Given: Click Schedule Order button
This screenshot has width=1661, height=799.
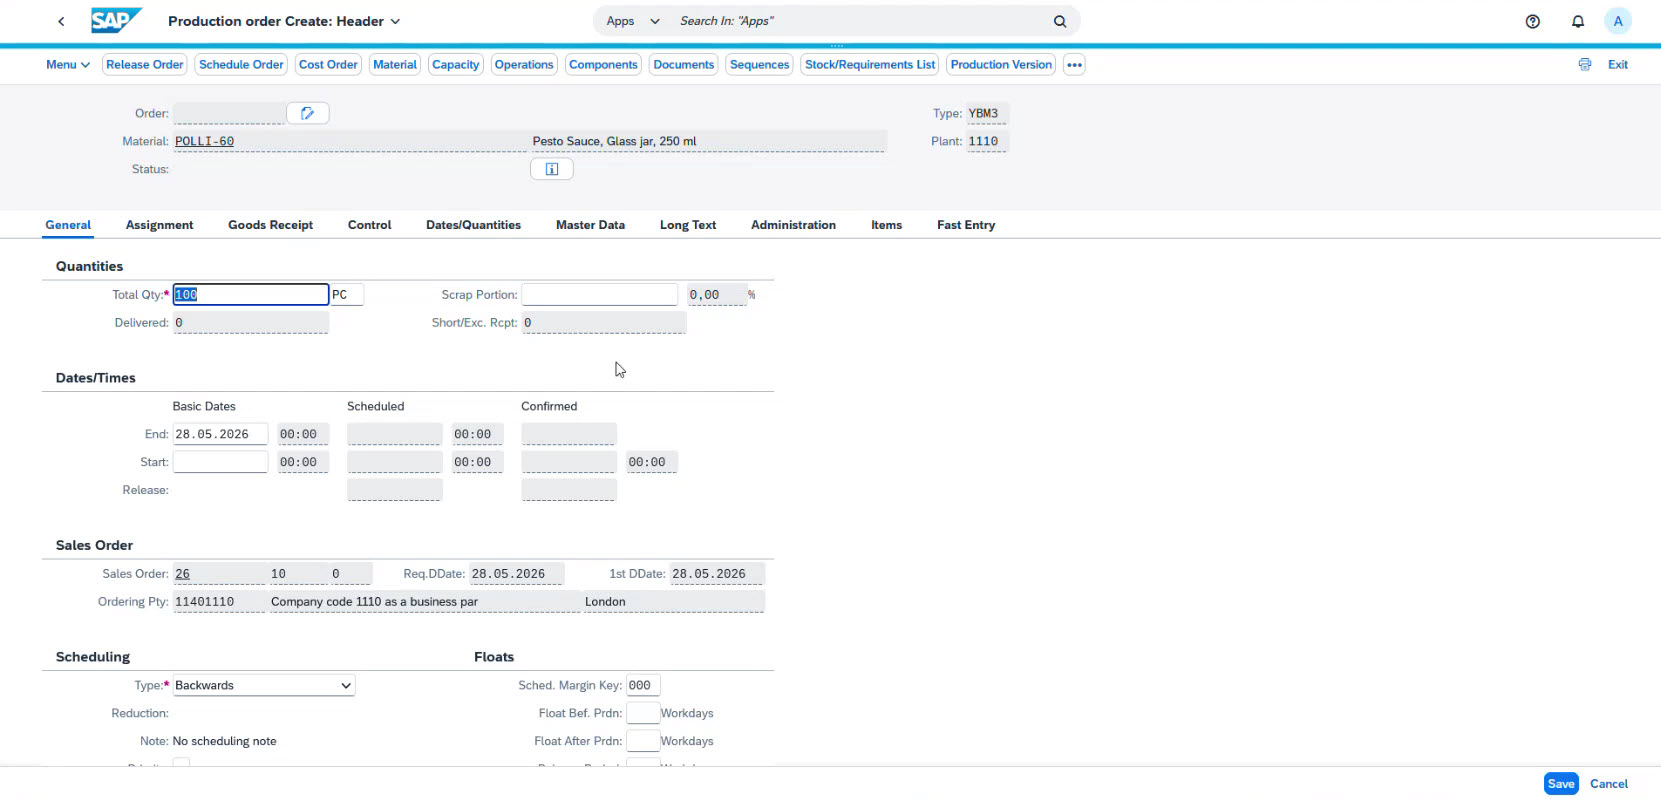Looking at the screenshot, I should click(x=241, y=65).
